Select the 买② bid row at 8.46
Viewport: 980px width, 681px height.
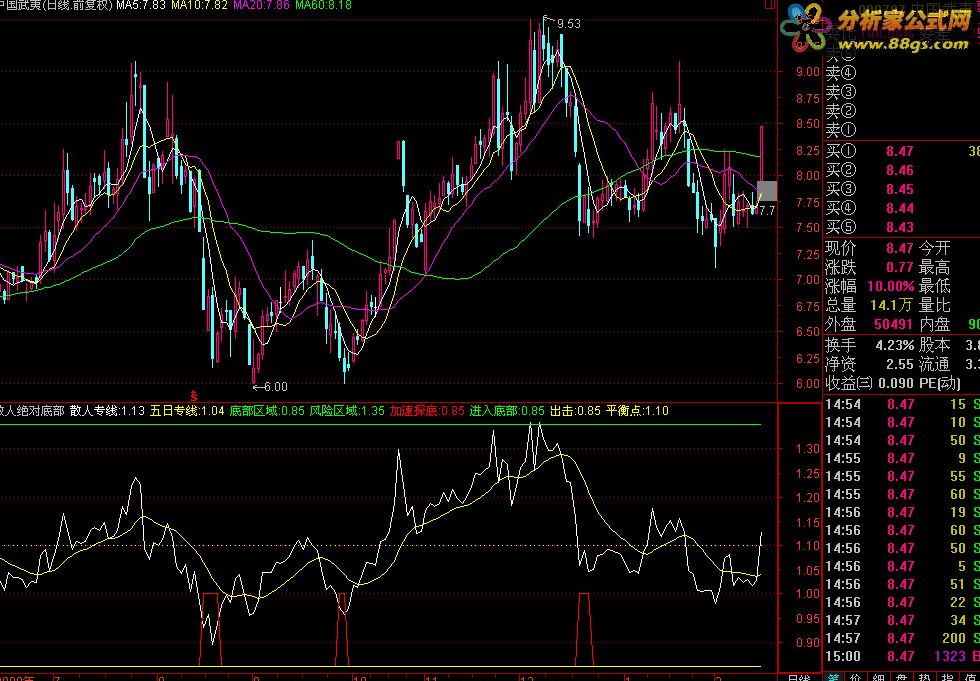[x=902, y=170]
